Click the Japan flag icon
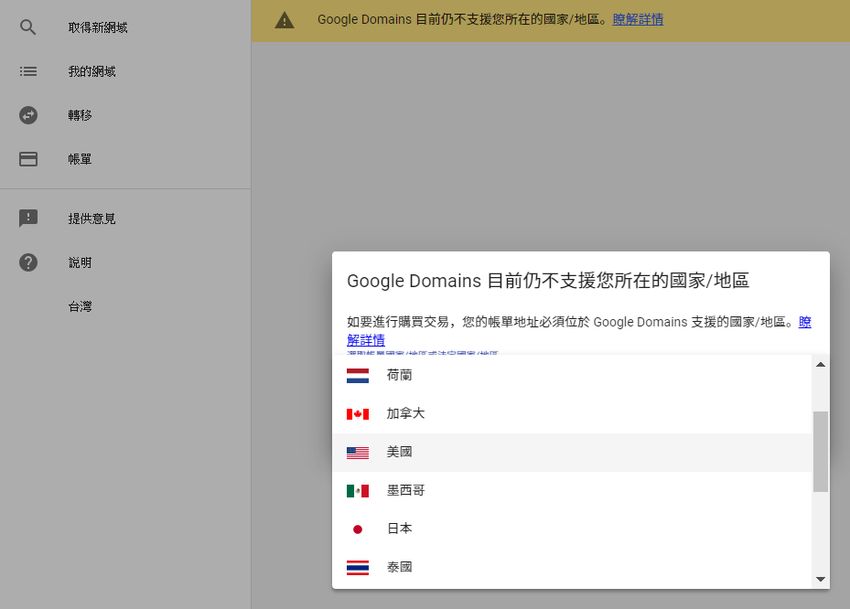Image resolution: width=850 pixels, height=609 pixels. (358, 529)
